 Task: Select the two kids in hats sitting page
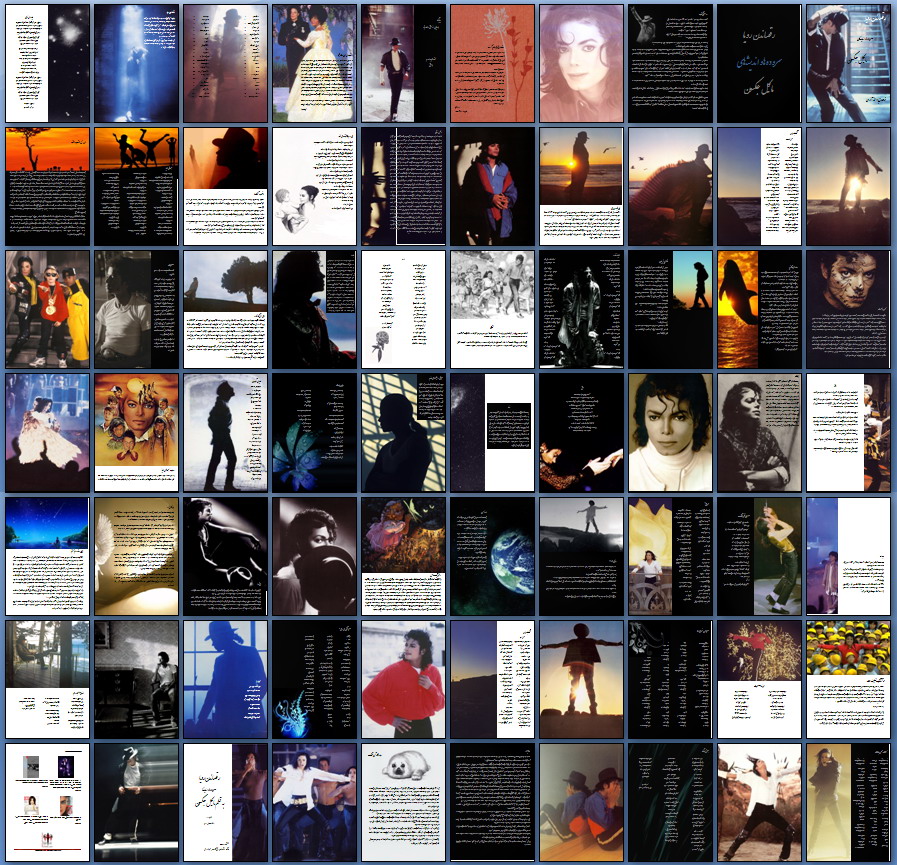coord(580,802)
